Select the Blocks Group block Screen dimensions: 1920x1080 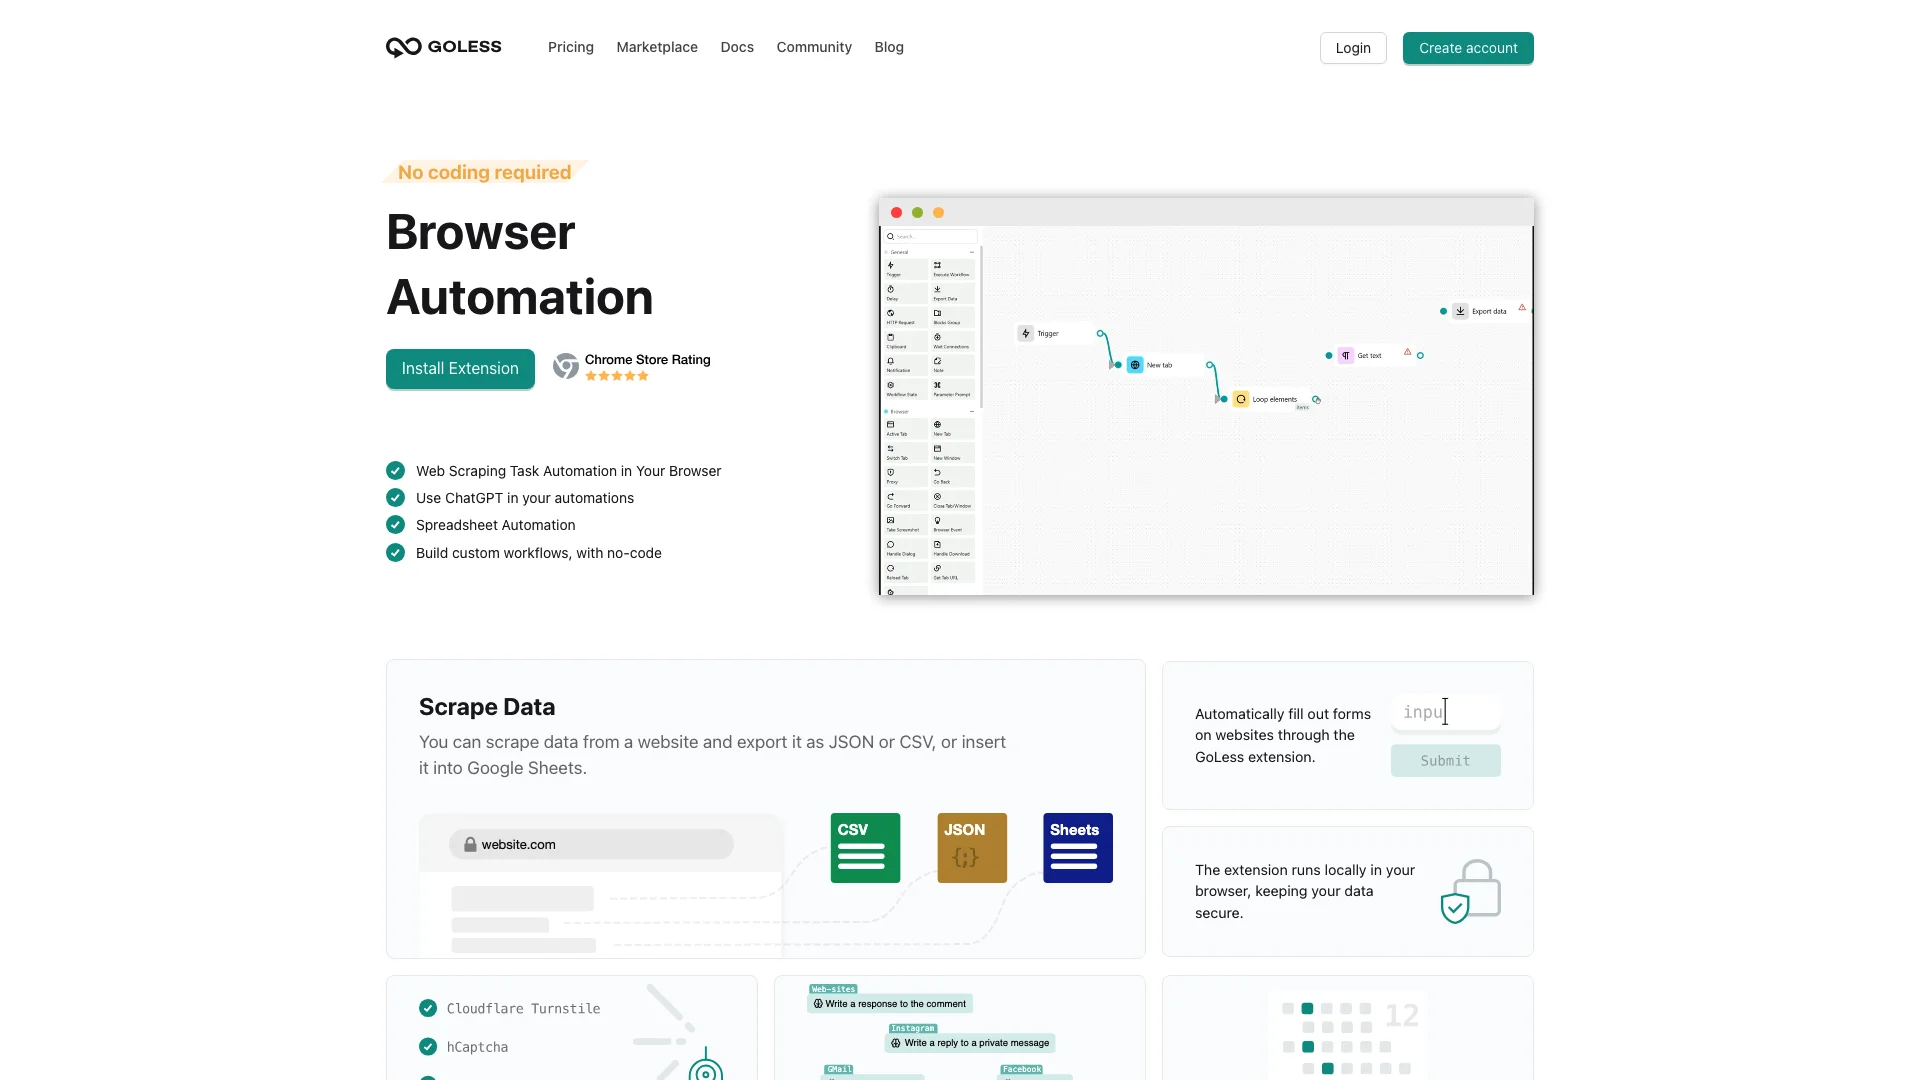click(953, 317)
